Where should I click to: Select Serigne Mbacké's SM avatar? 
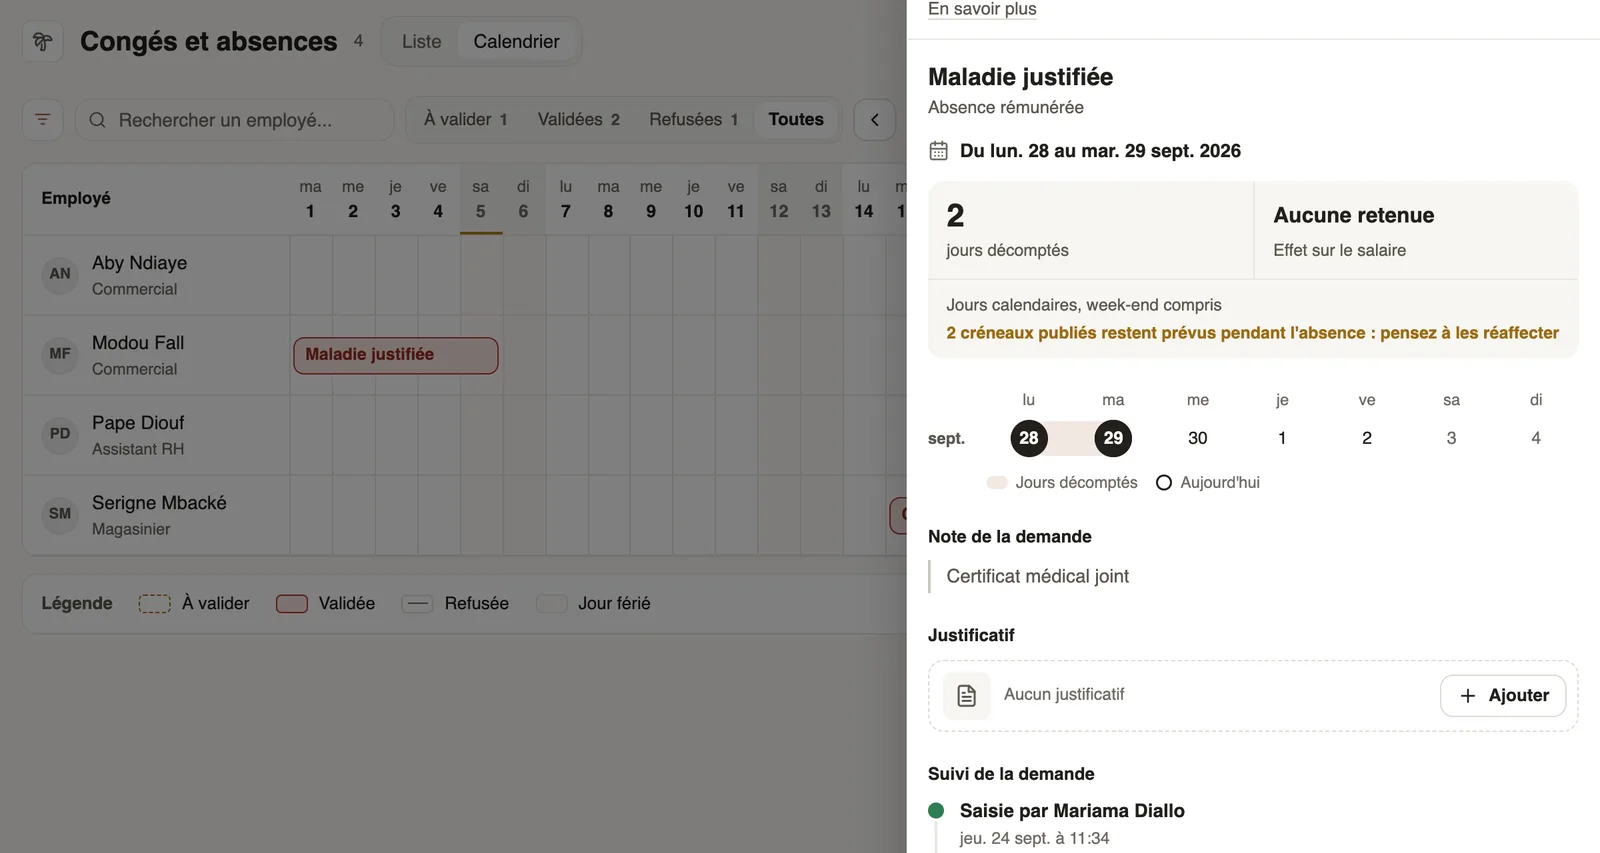[x=60, y=514]
